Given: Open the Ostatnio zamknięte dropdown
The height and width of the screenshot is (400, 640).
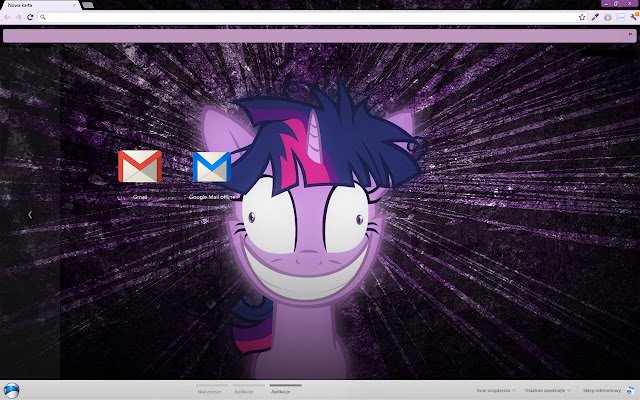Looking at the screenshot, I should [x=547, y=391].
